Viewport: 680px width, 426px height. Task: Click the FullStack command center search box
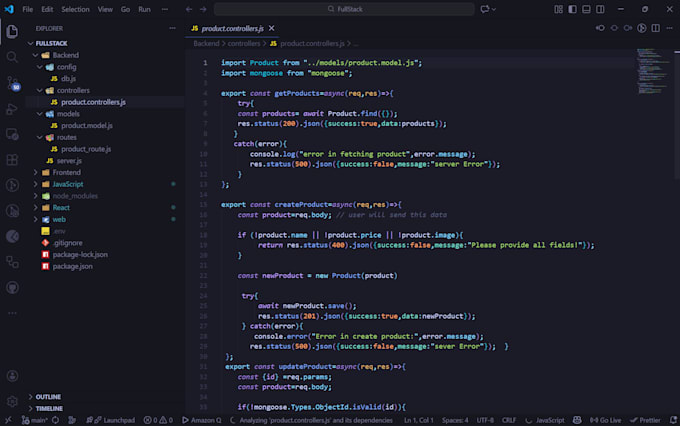coord(344,9)
